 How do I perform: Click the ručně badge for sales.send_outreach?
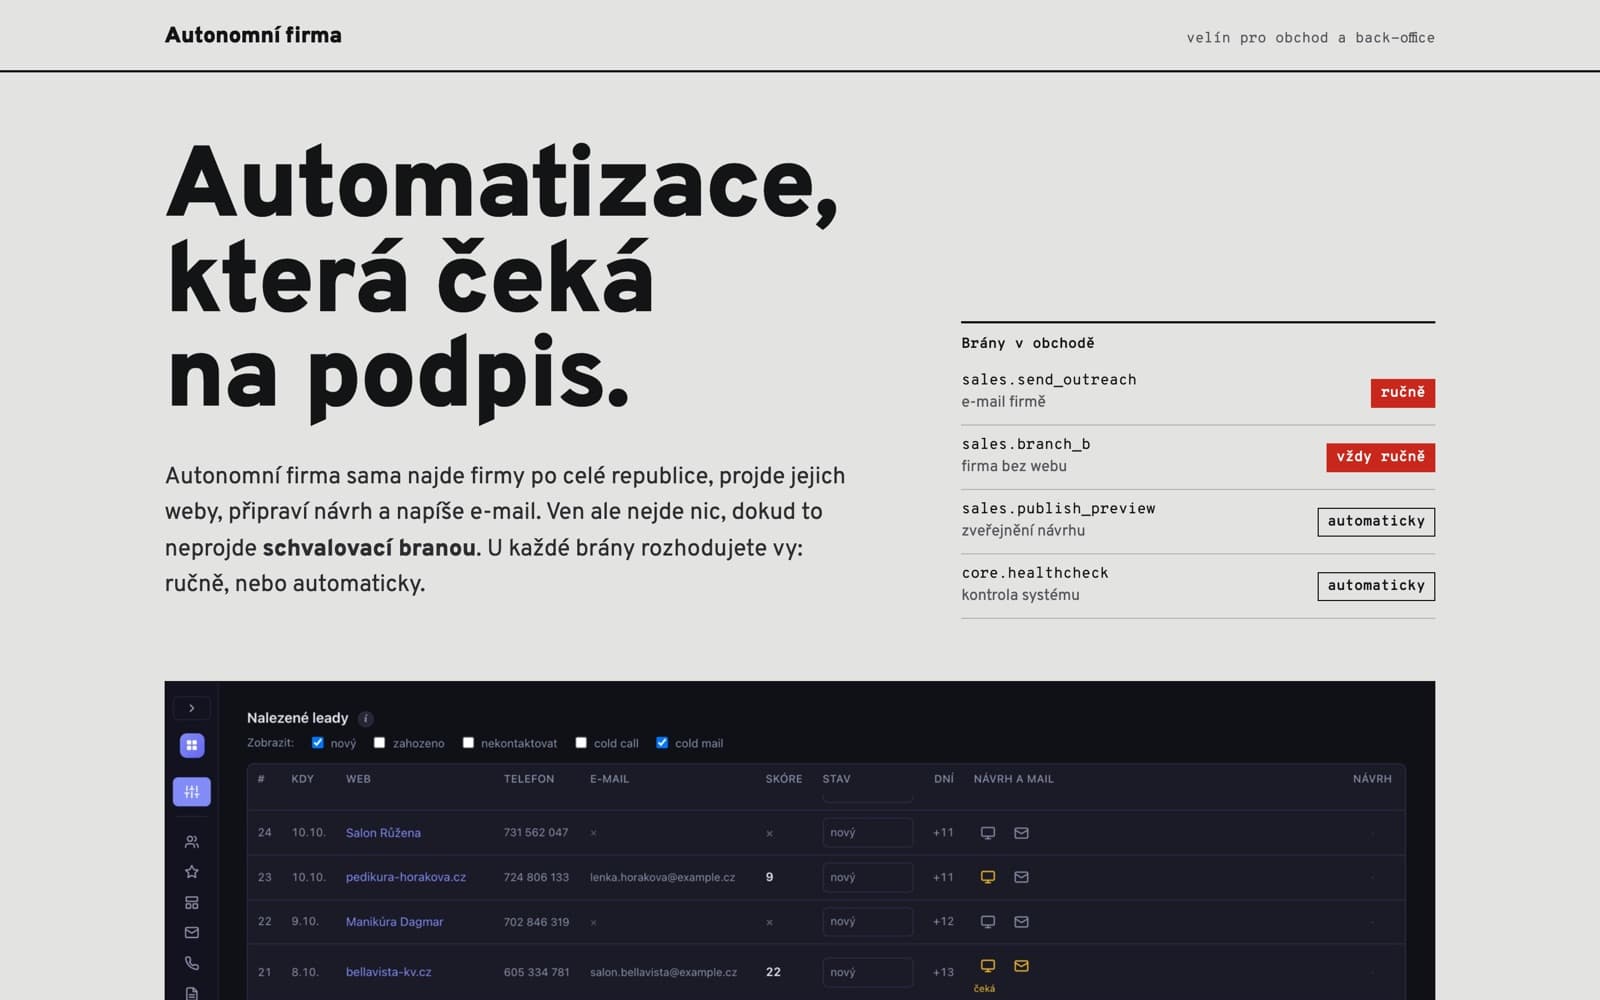tap(1402, 393)
